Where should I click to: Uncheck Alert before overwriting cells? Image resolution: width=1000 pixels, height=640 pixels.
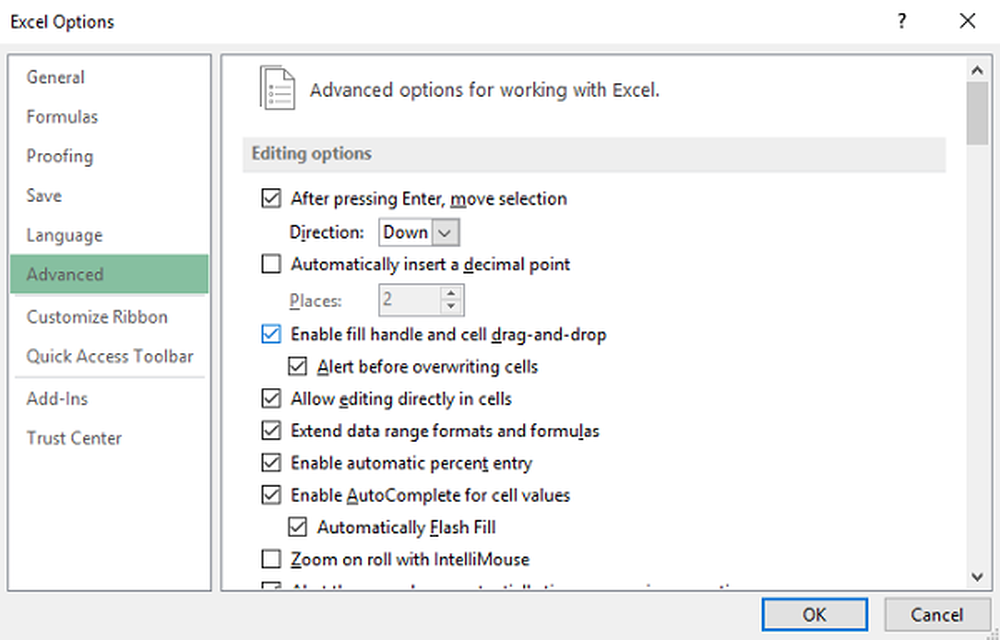[297, 367]
